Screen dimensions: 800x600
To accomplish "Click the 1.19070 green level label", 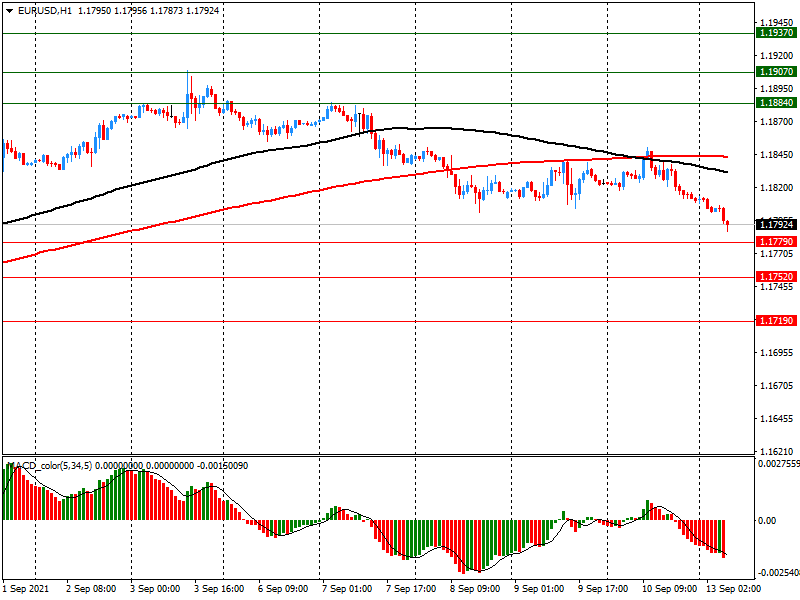I will (777, 72).
